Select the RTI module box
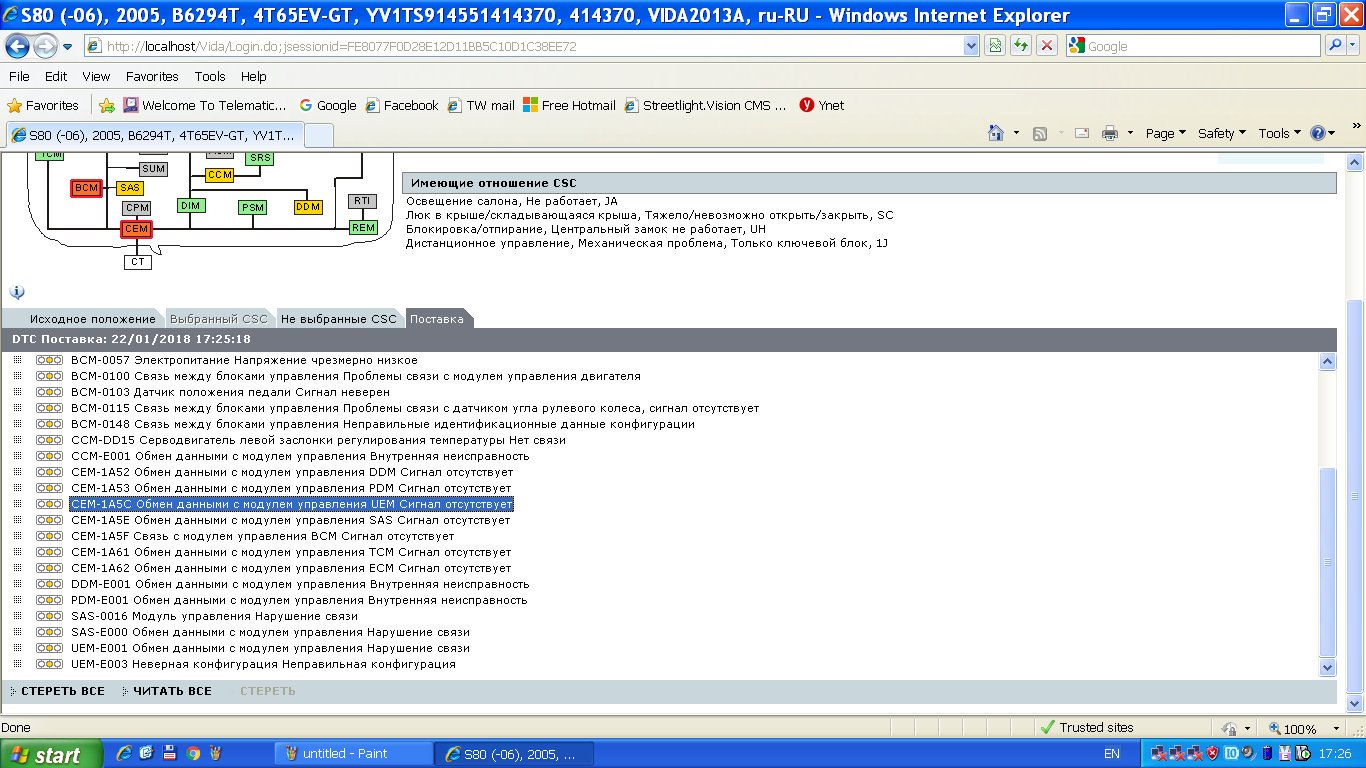Image resolution: width=1366 pixels, height=768 pixels. 362,201
